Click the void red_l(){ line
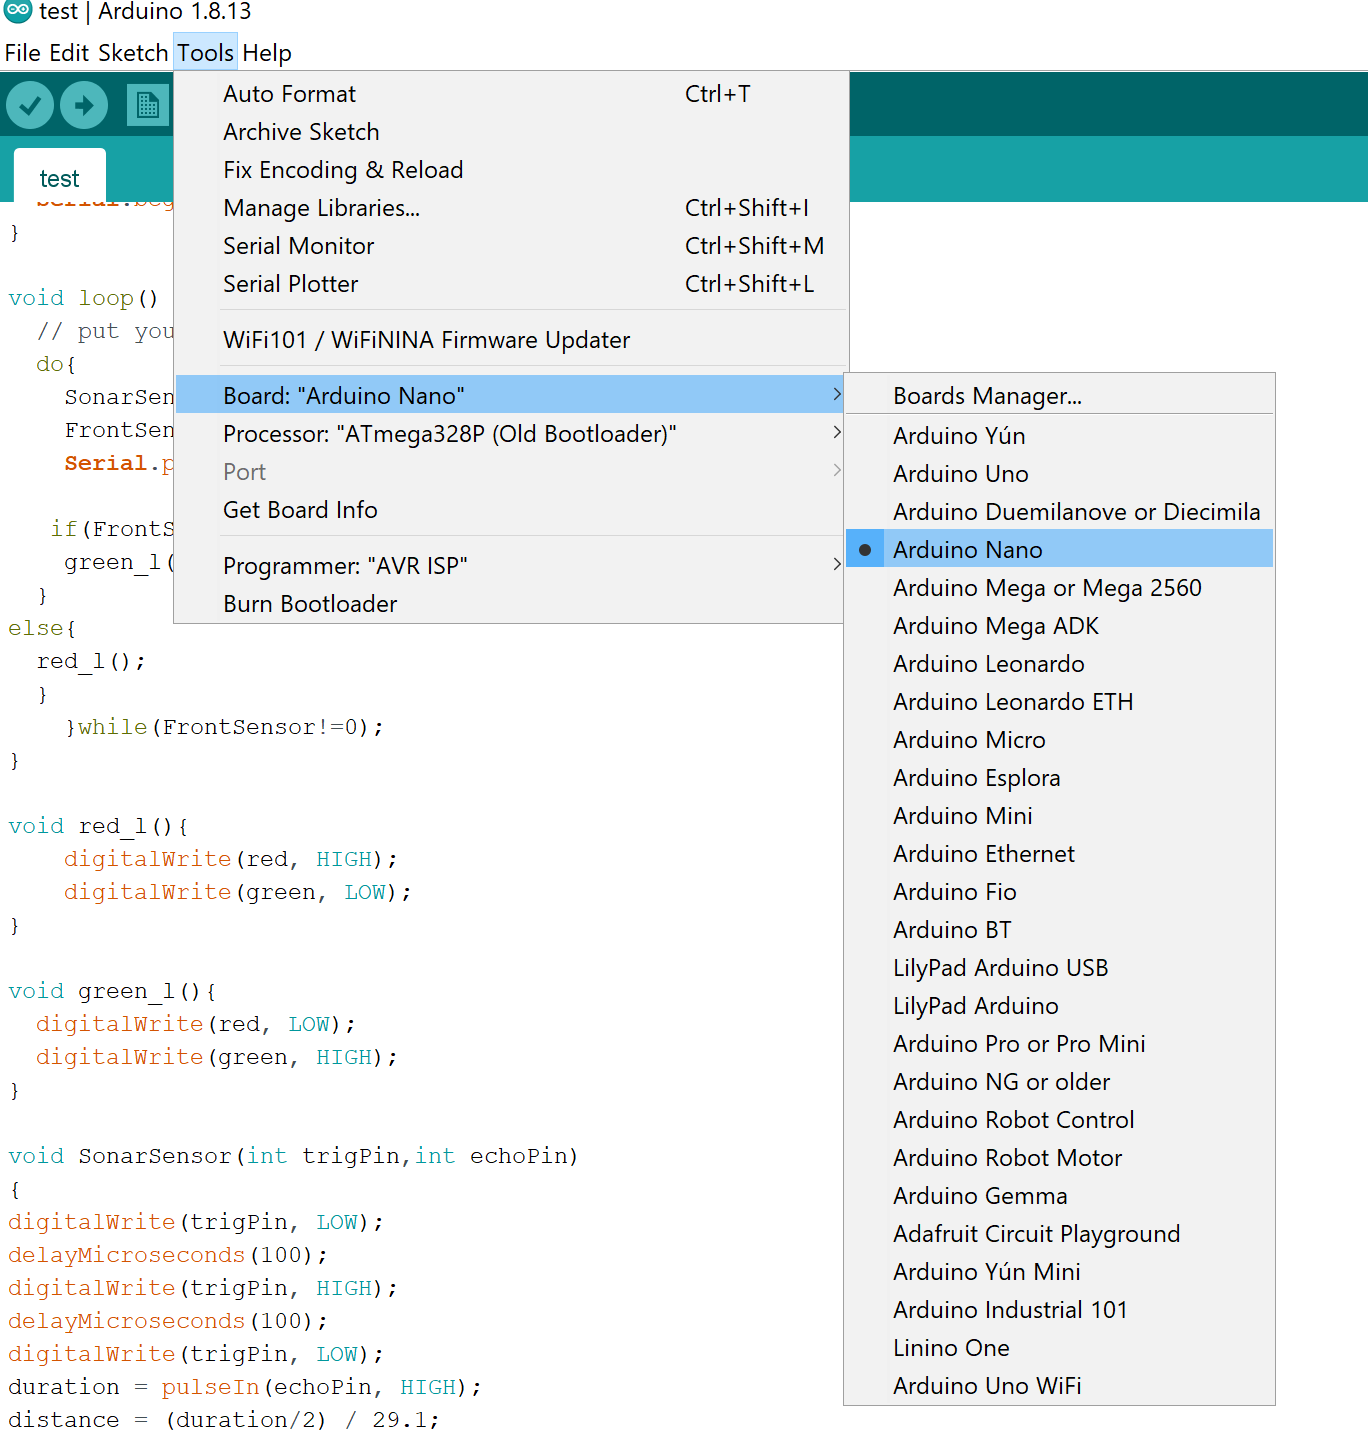 click(x=98, y=826)
